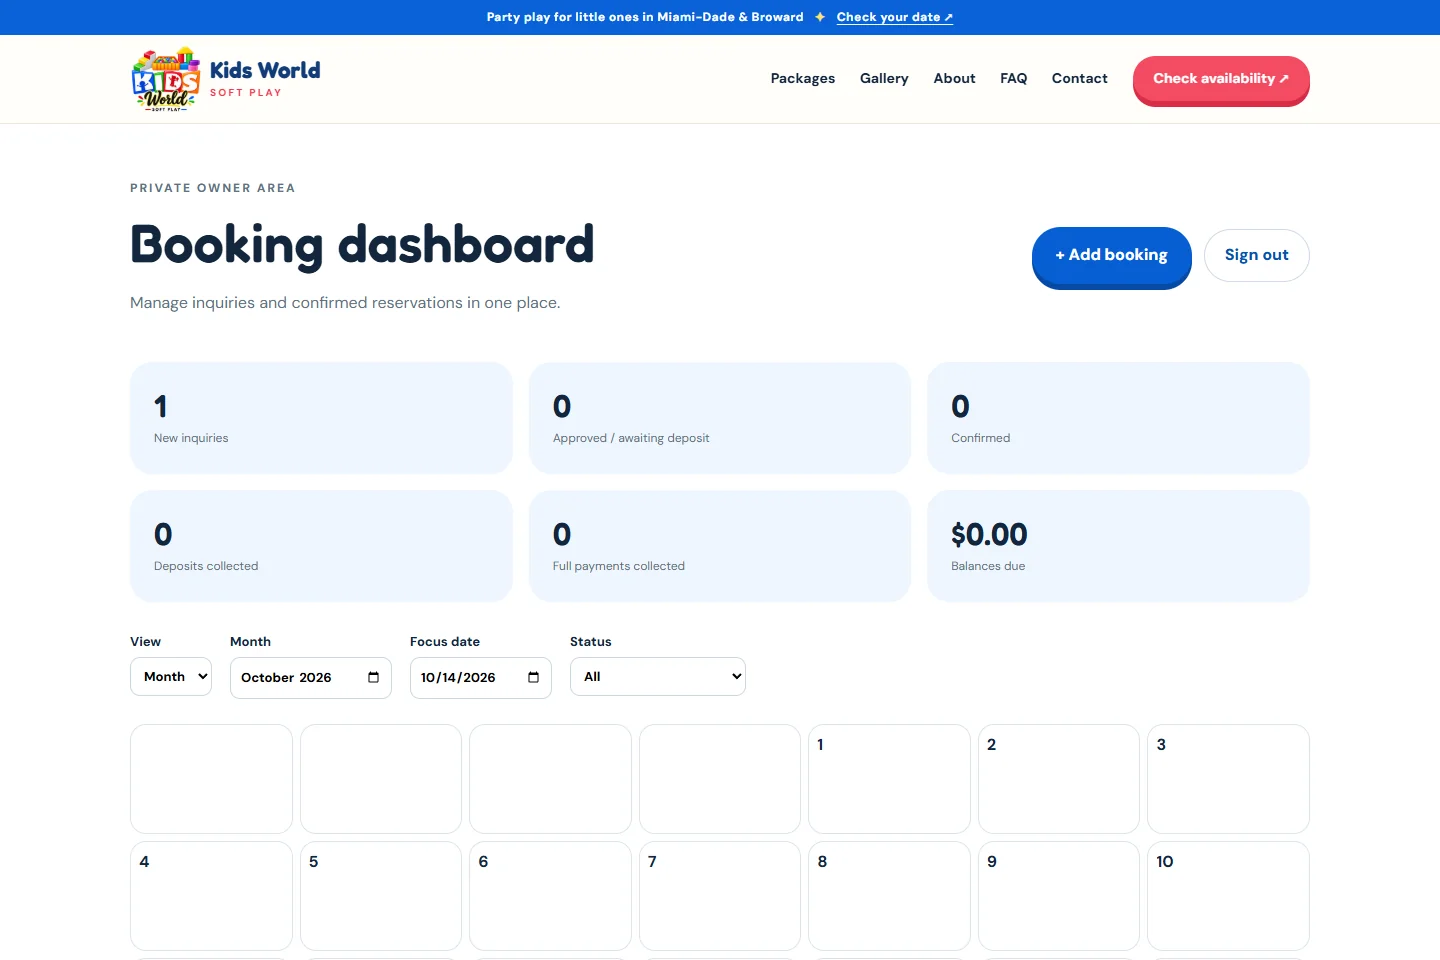Select the Confirmed stat card
The height and width of the screenshot is (960, 1440).
(1118, 418)
